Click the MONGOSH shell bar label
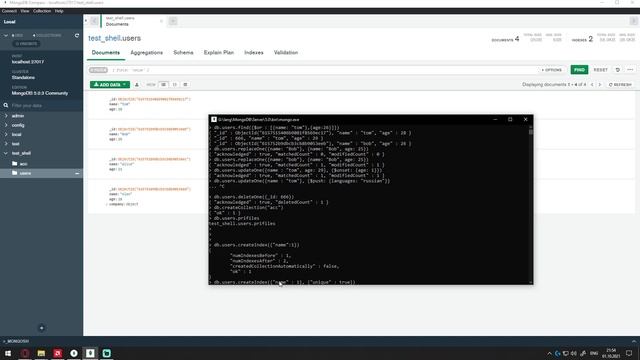Image resolution: width=640 pixels, height=360 pixels. coord(17,341)
